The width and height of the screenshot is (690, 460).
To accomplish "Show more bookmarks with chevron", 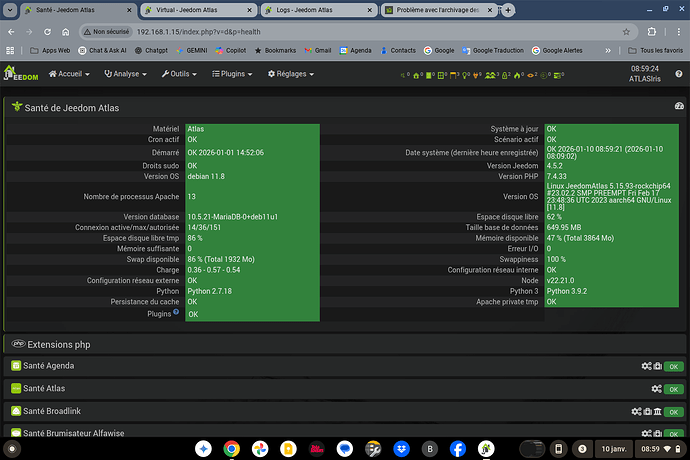I will coord(608,51).
